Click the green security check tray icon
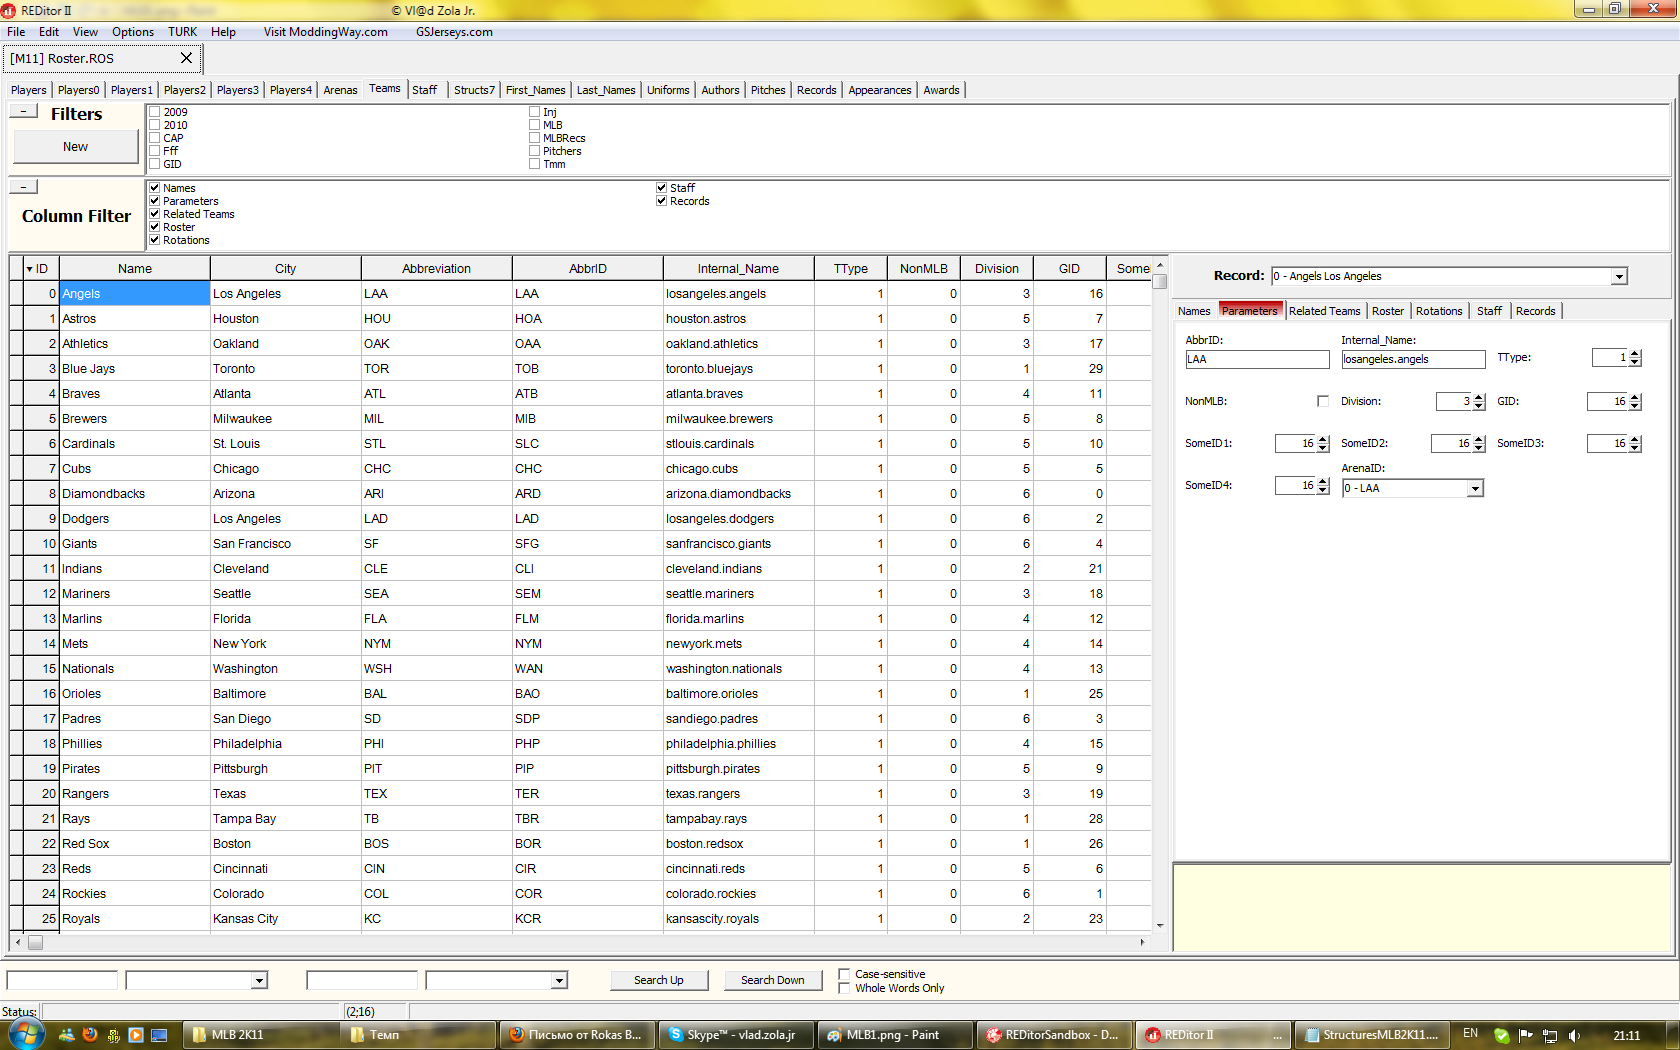 (1501, 1035)
